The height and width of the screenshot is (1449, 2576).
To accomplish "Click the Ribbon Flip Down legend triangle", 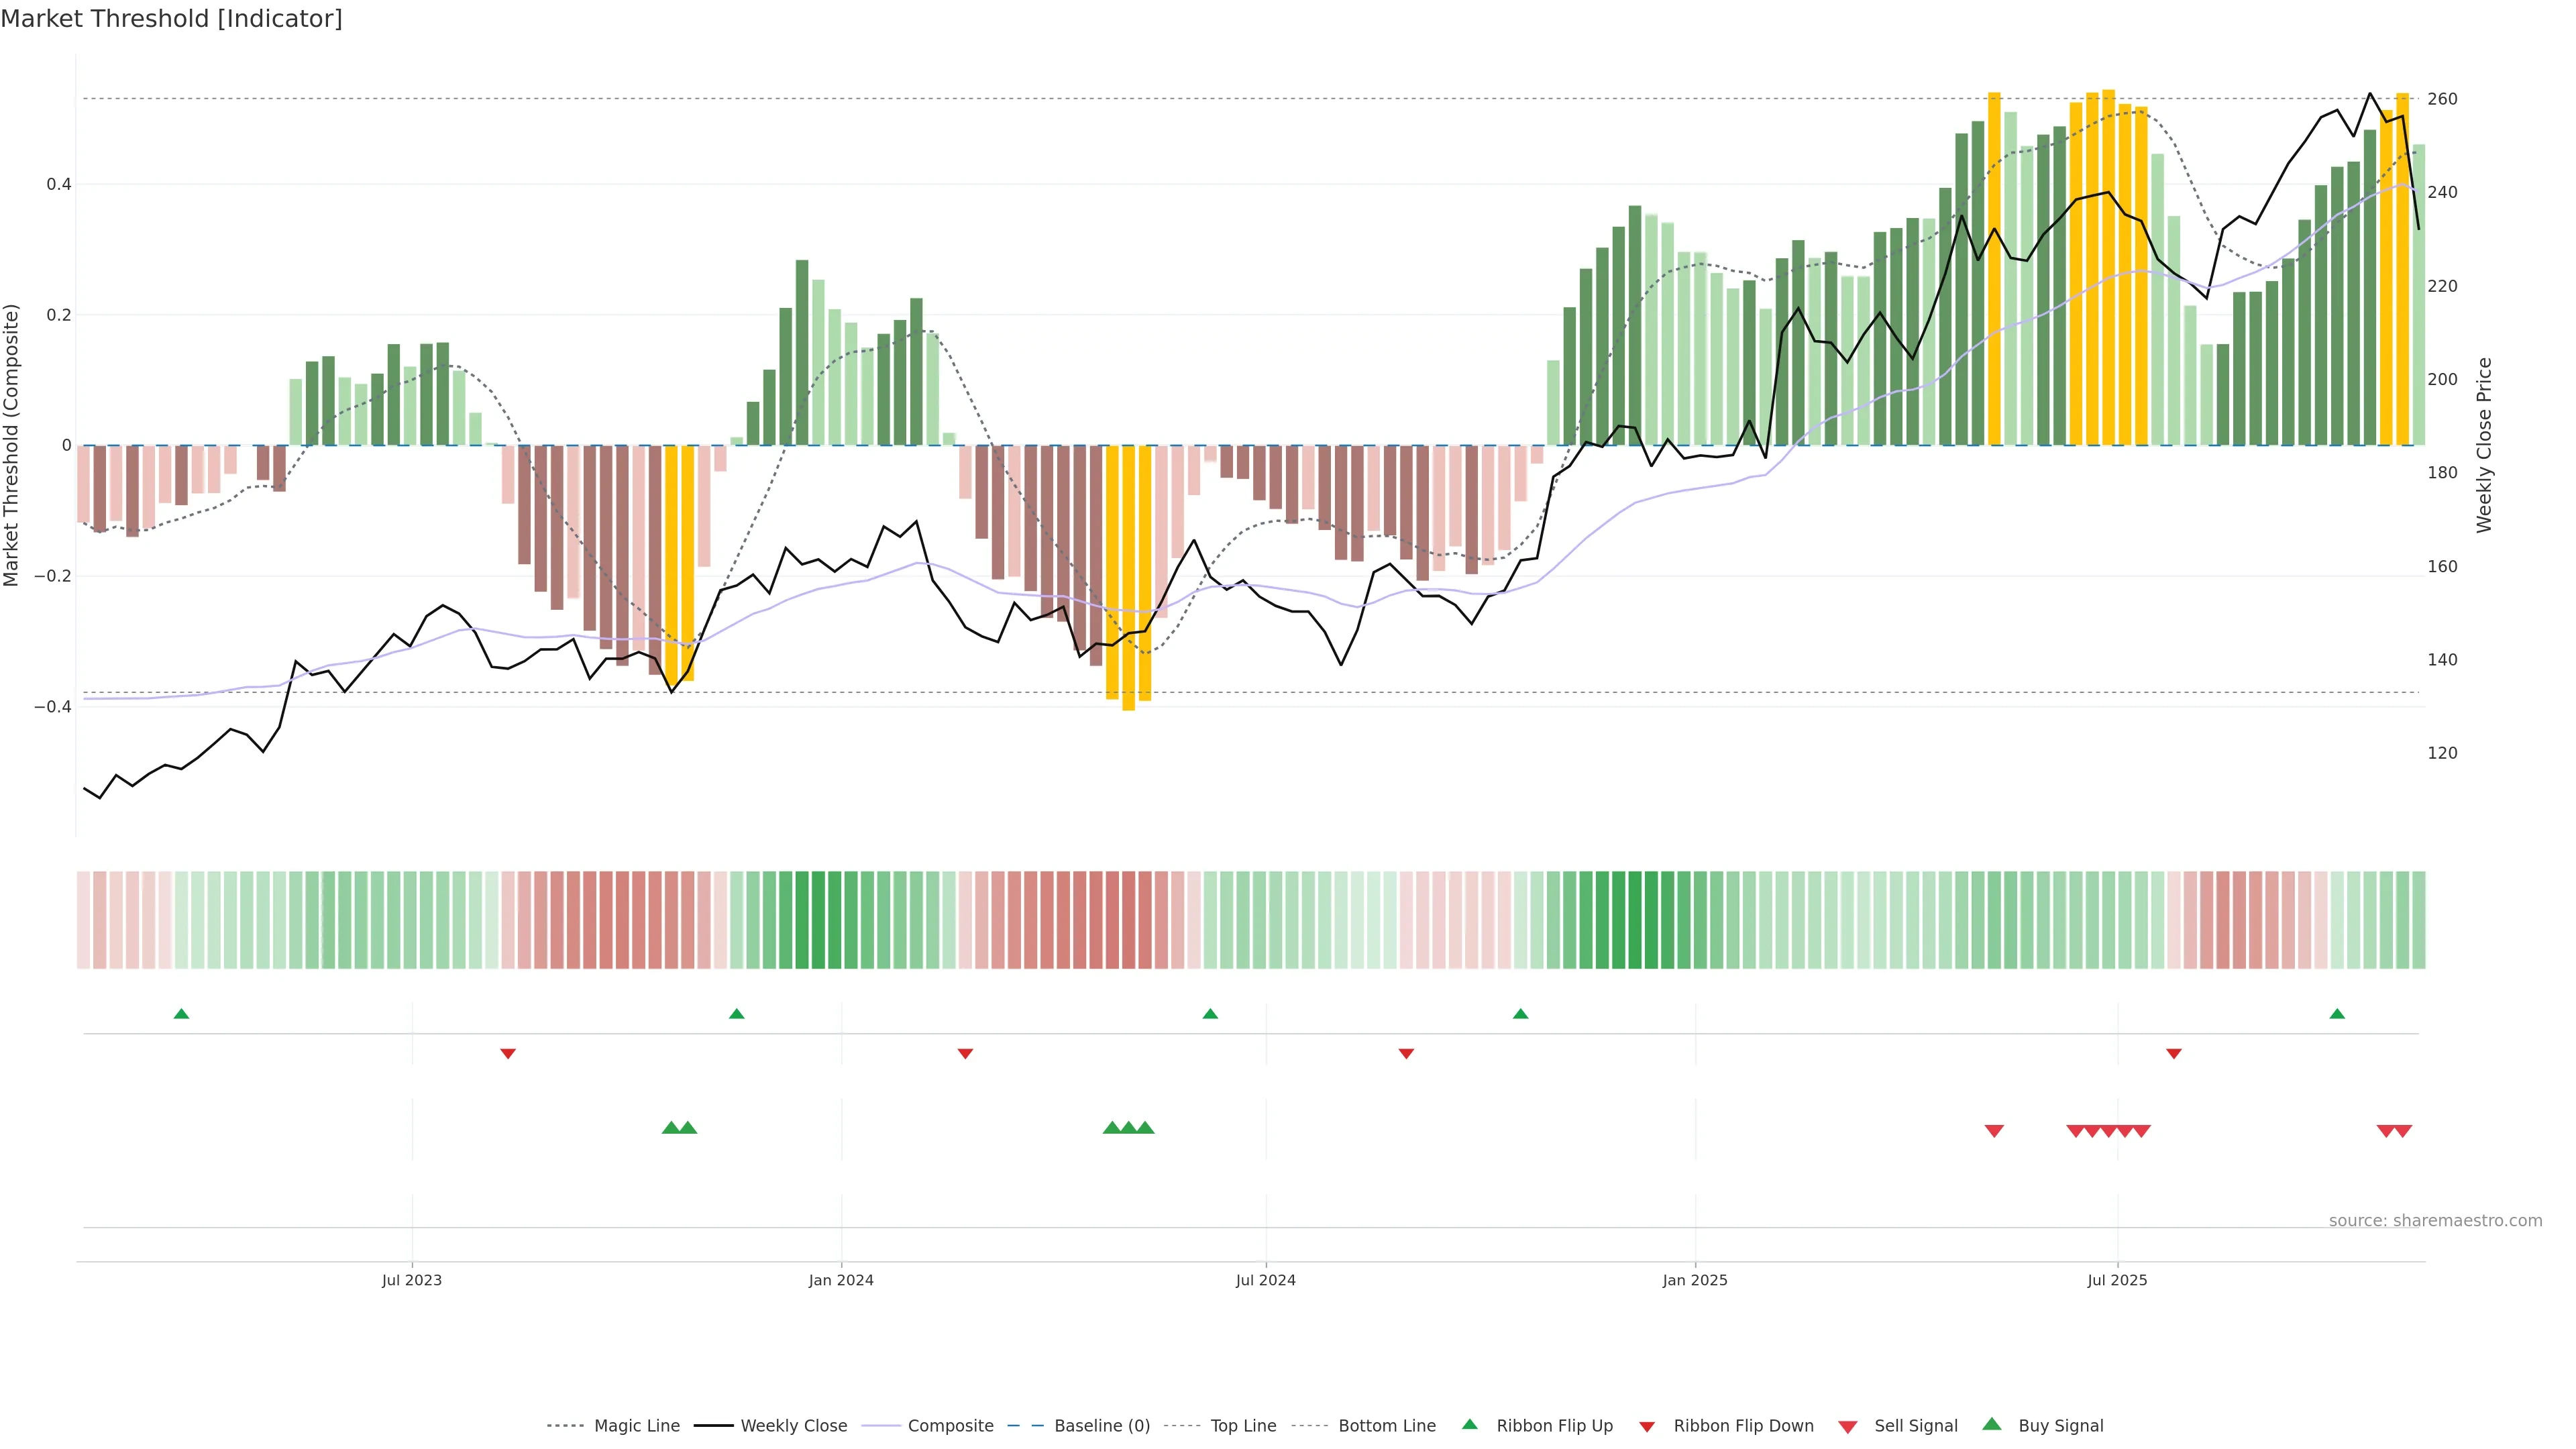I will (x=1647, y=1427).
